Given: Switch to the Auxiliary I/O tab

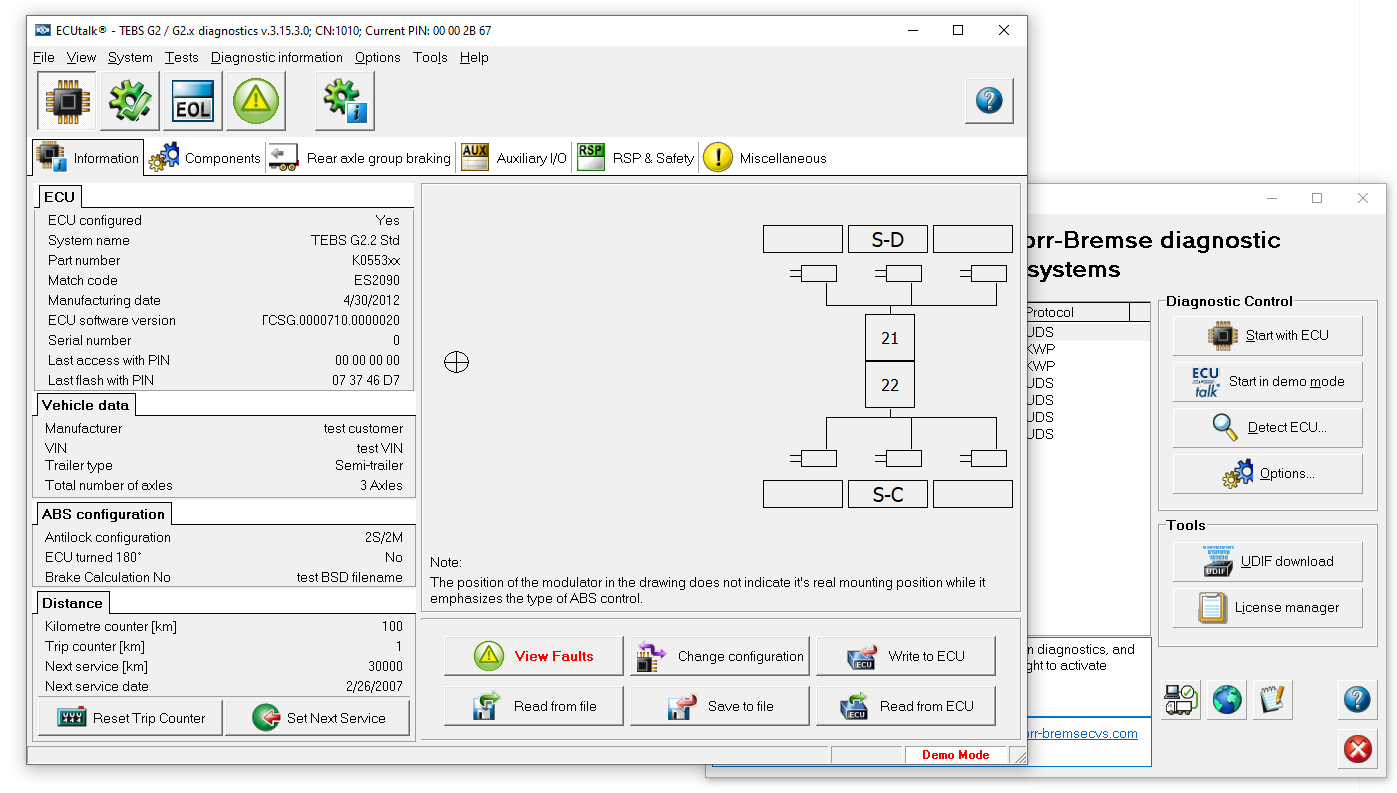Looking at the screenshot, I should coord(514,158).
